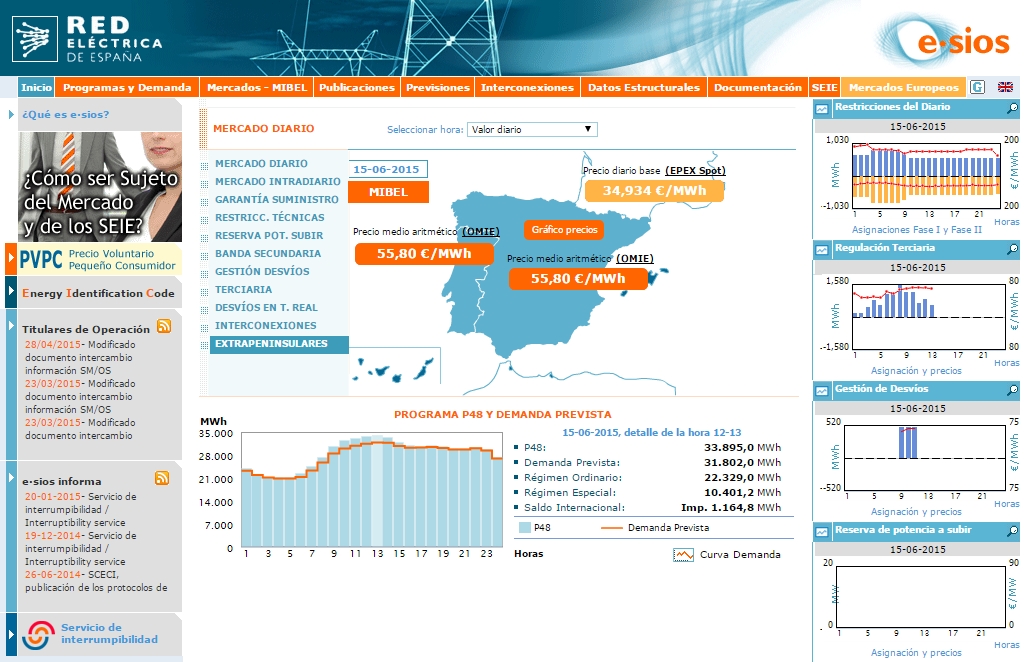The image size is (1026, 662).
Task: Click the Portugal 55,80 €/MWh price badge
Action: coord(424,254)
